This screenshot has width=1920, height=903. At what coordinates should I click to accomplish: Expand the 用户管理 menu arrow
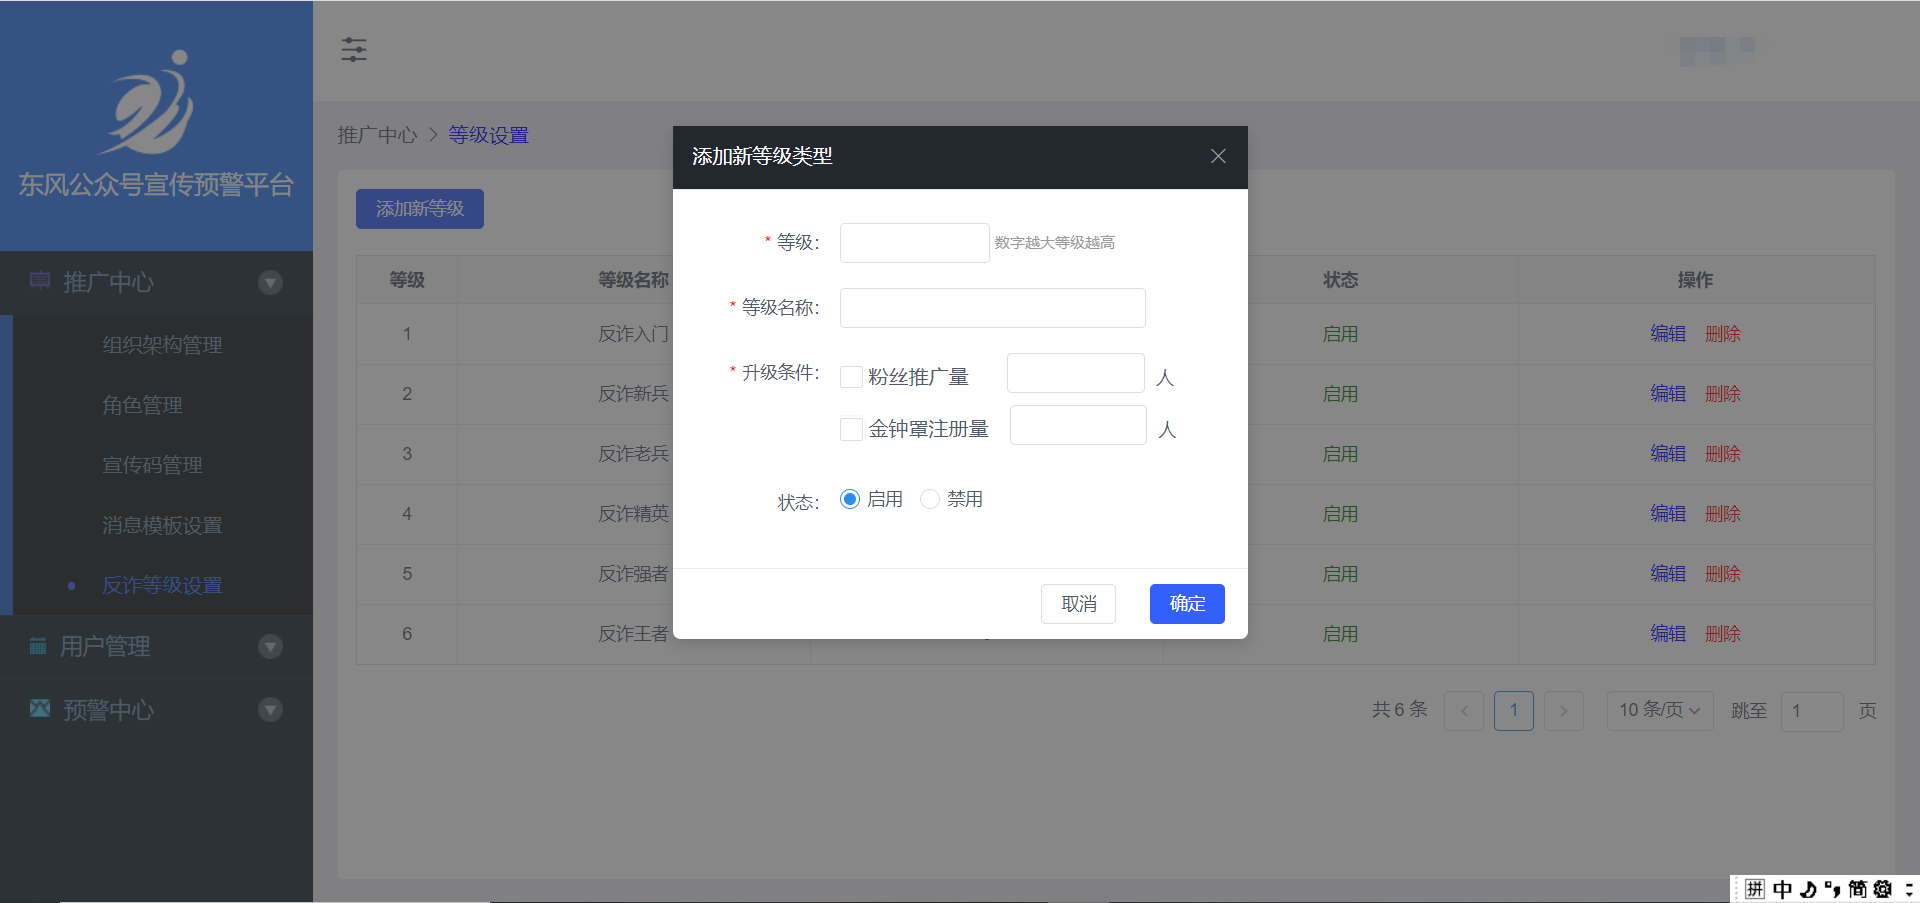click(x=270, y=647)
